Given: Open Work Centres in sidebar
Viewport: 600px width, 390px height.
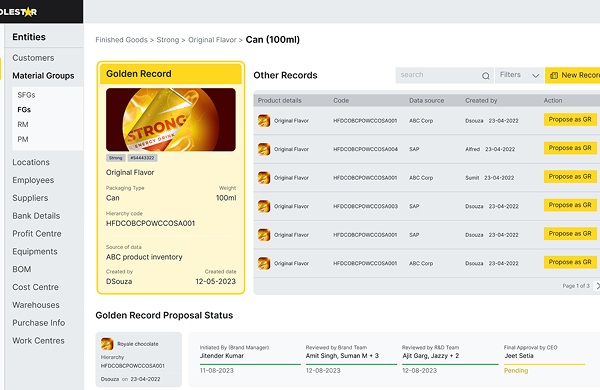Looking at the screenshot, I should [38, 341].
